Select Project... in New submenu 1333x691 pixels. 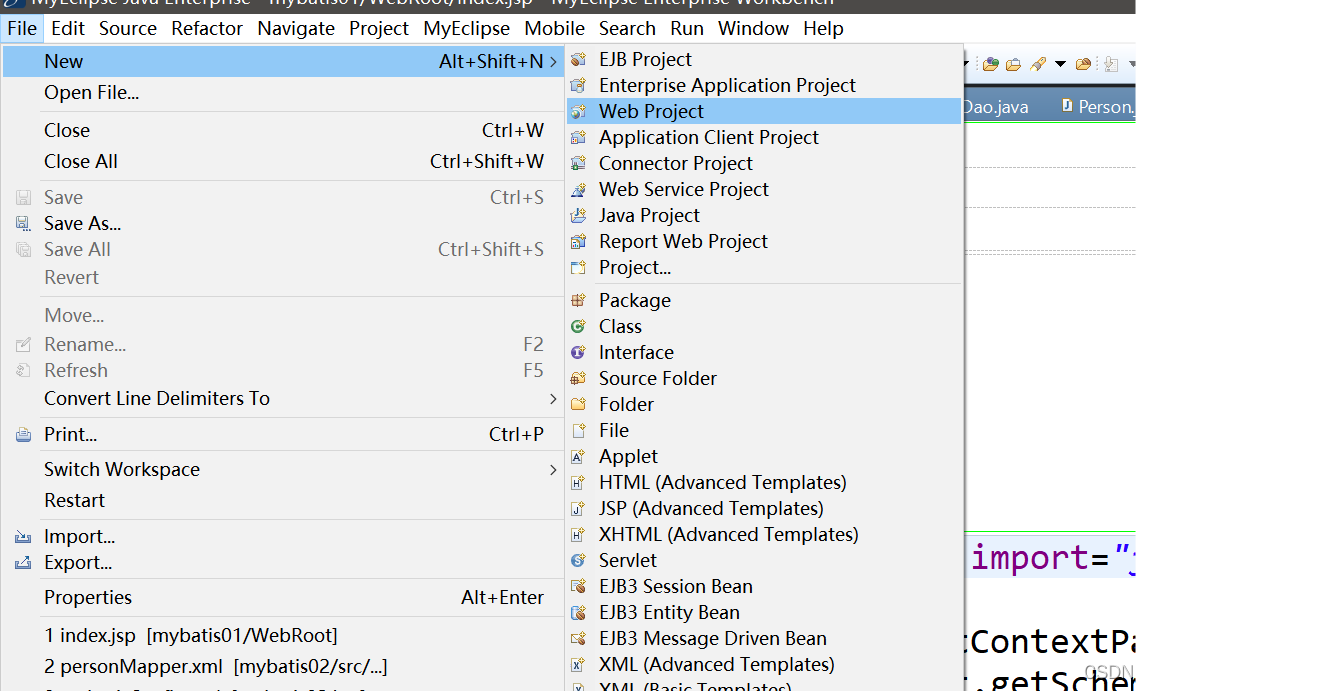764,268
